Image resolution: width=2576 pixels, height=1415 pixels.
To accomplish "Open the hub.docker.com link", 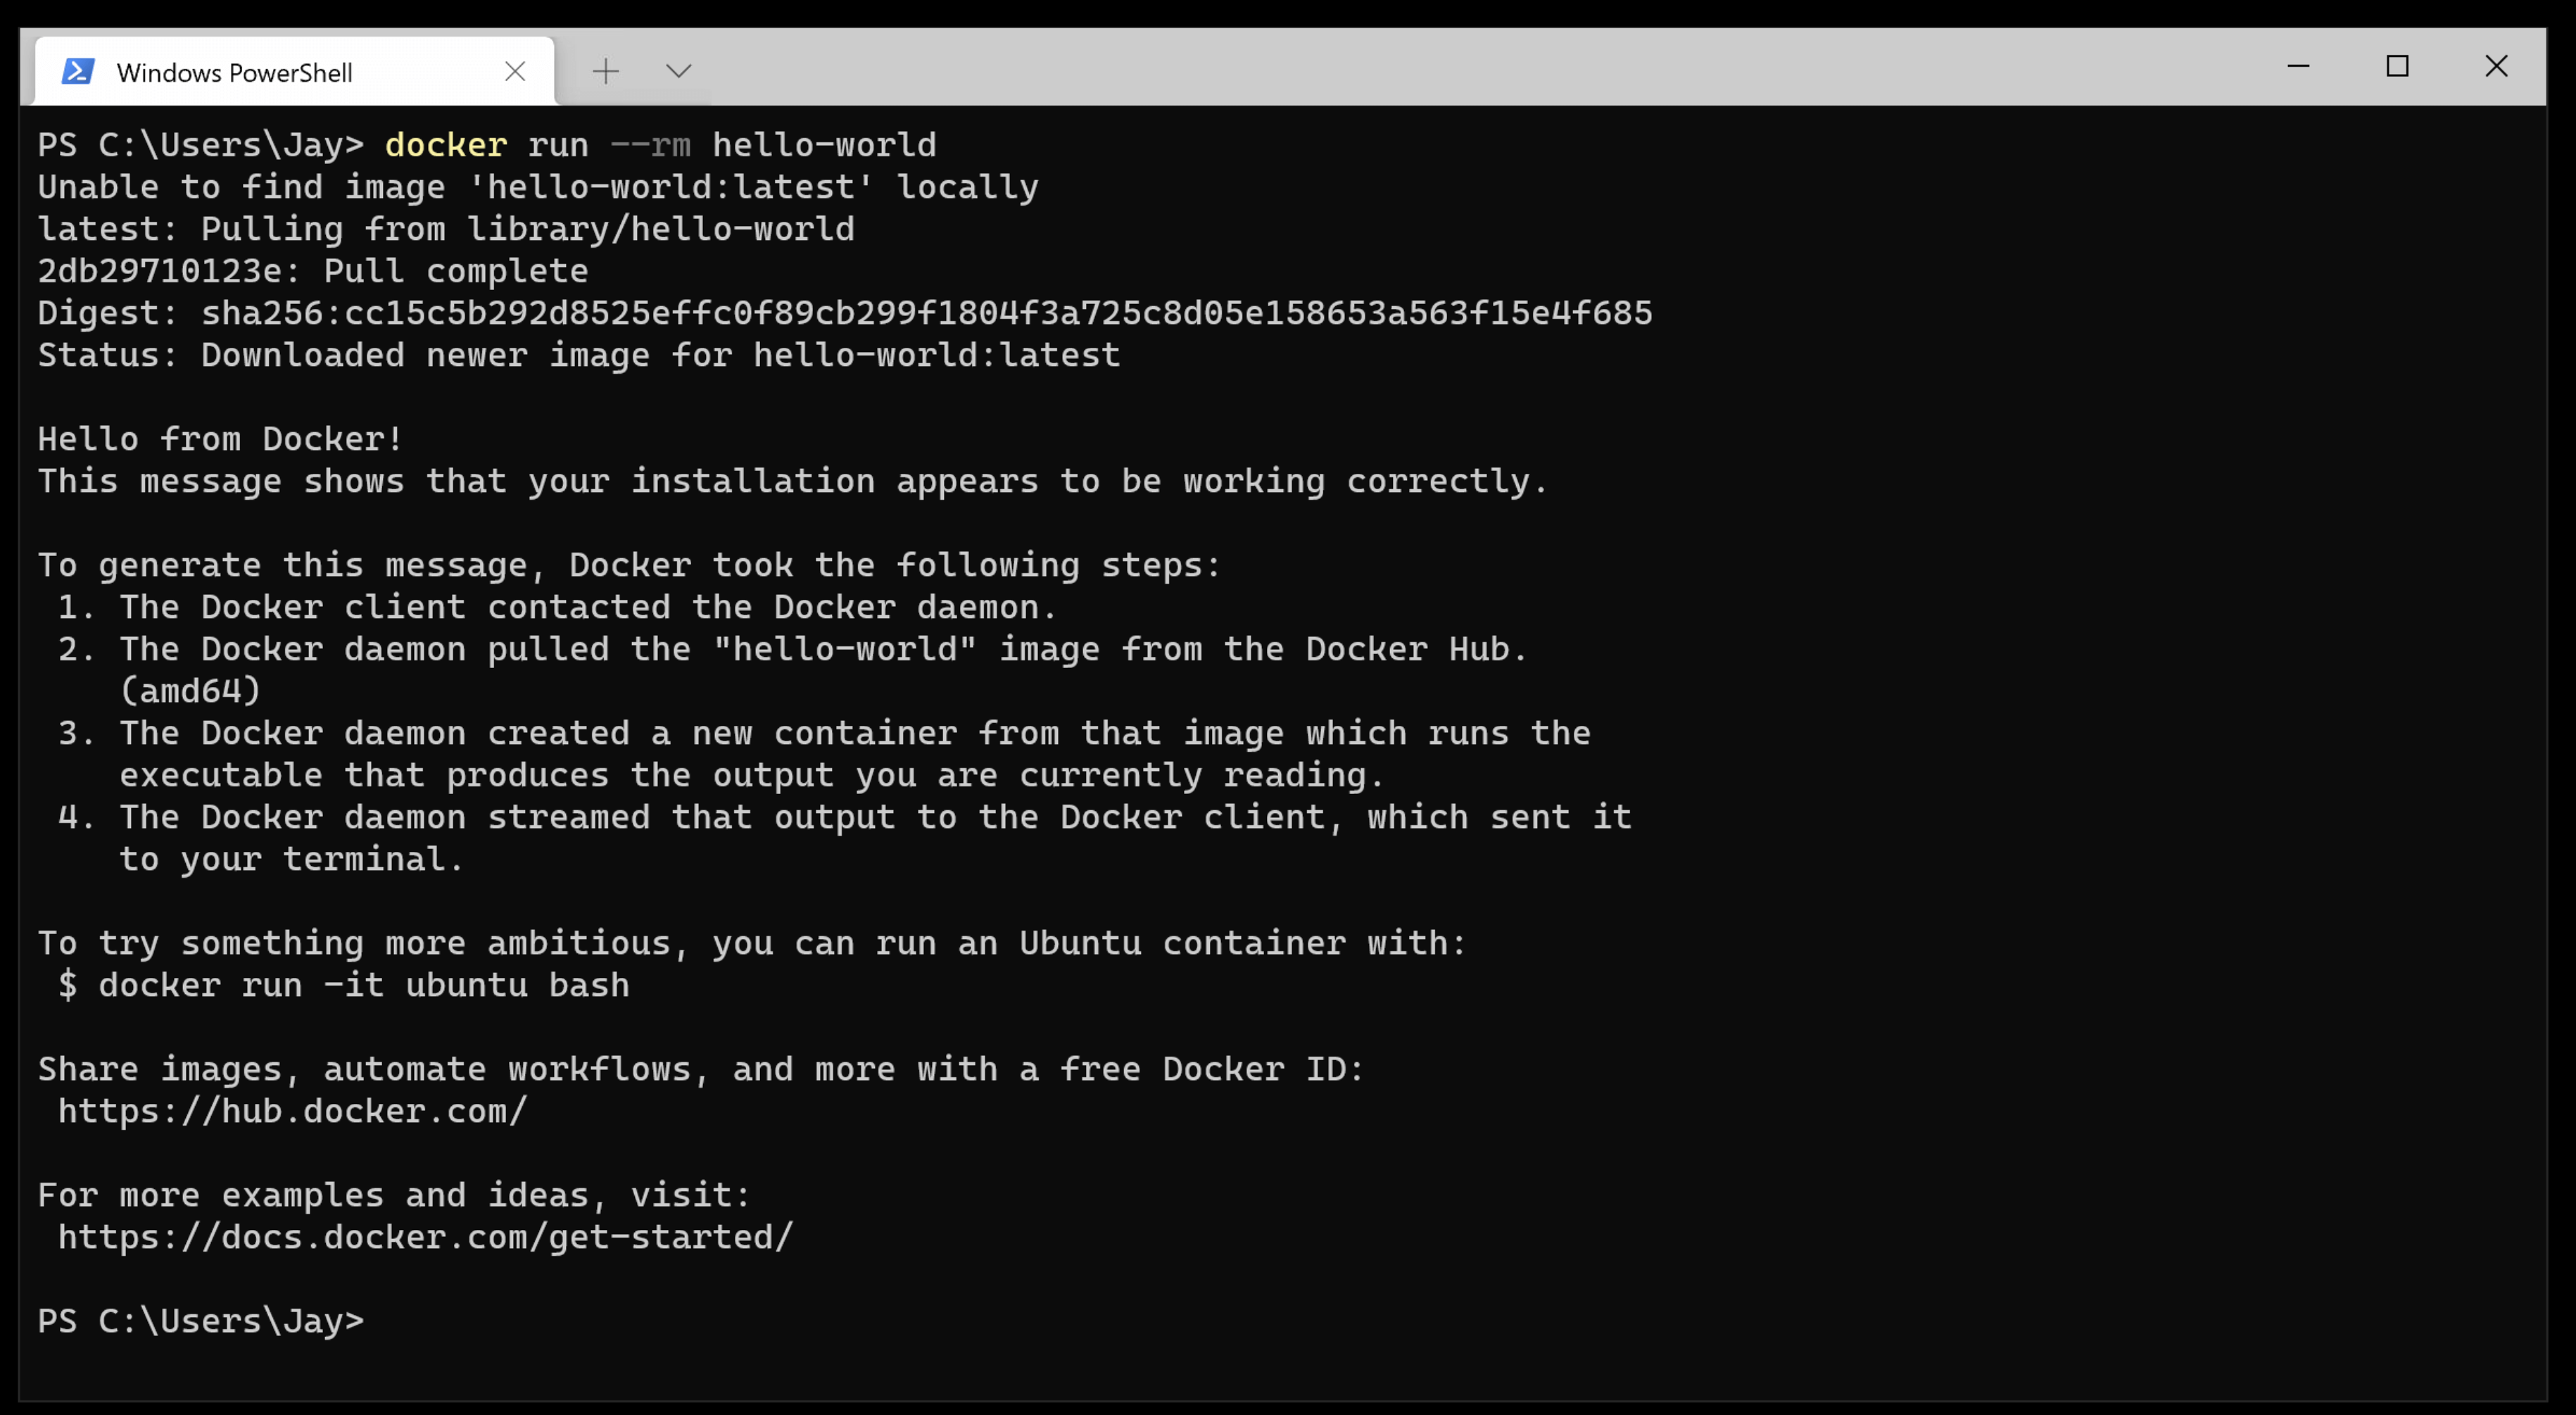I will pos(292,1110).
